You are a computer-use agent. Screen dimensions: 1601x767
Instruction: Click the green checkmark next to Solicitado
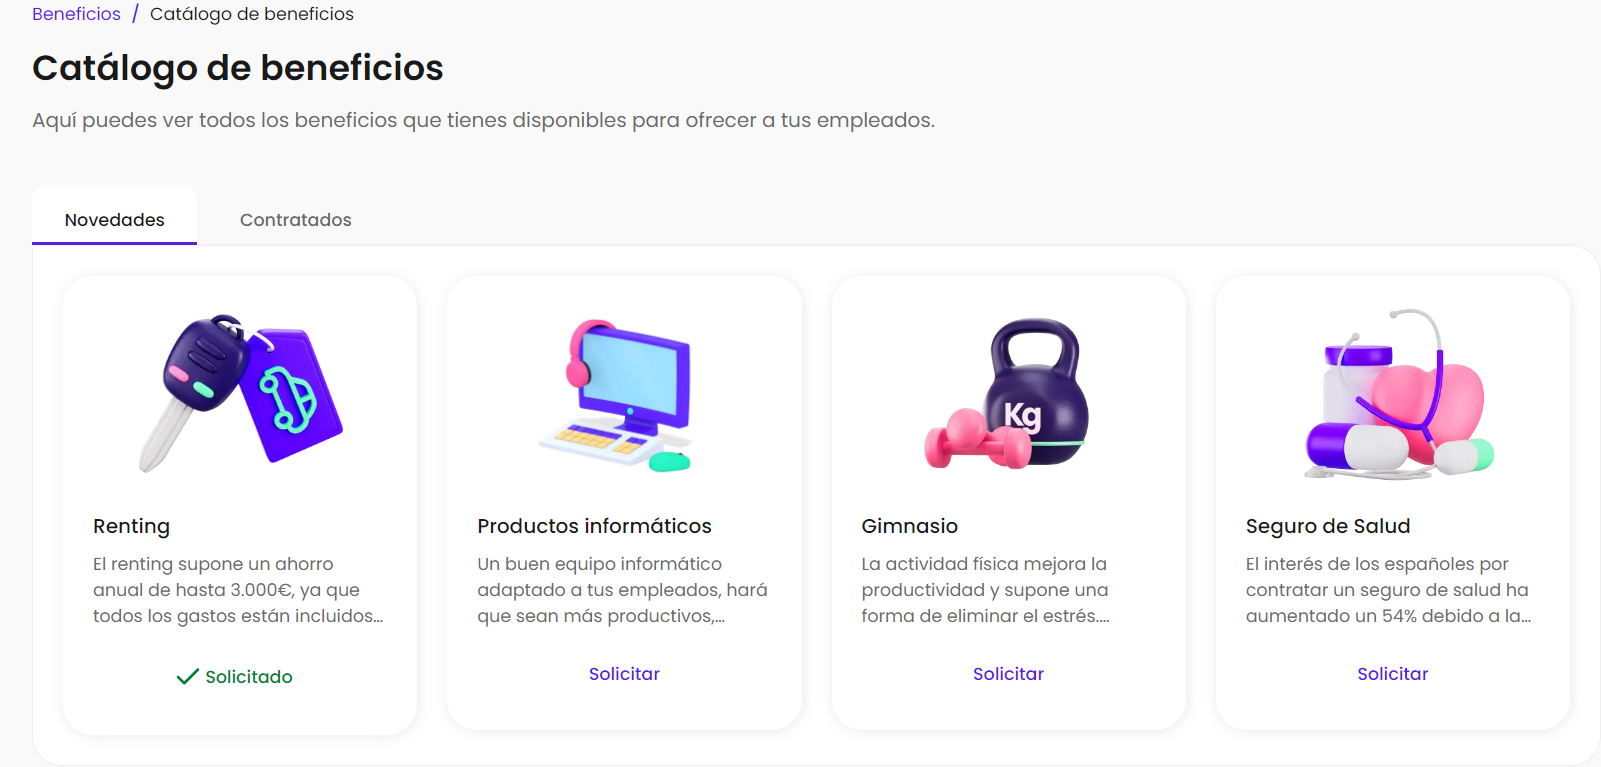187,677
